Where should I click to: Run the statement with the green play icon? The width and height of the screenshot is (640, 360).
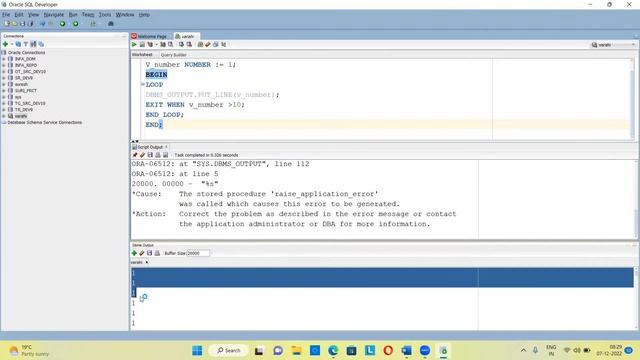tap(134, 44)
